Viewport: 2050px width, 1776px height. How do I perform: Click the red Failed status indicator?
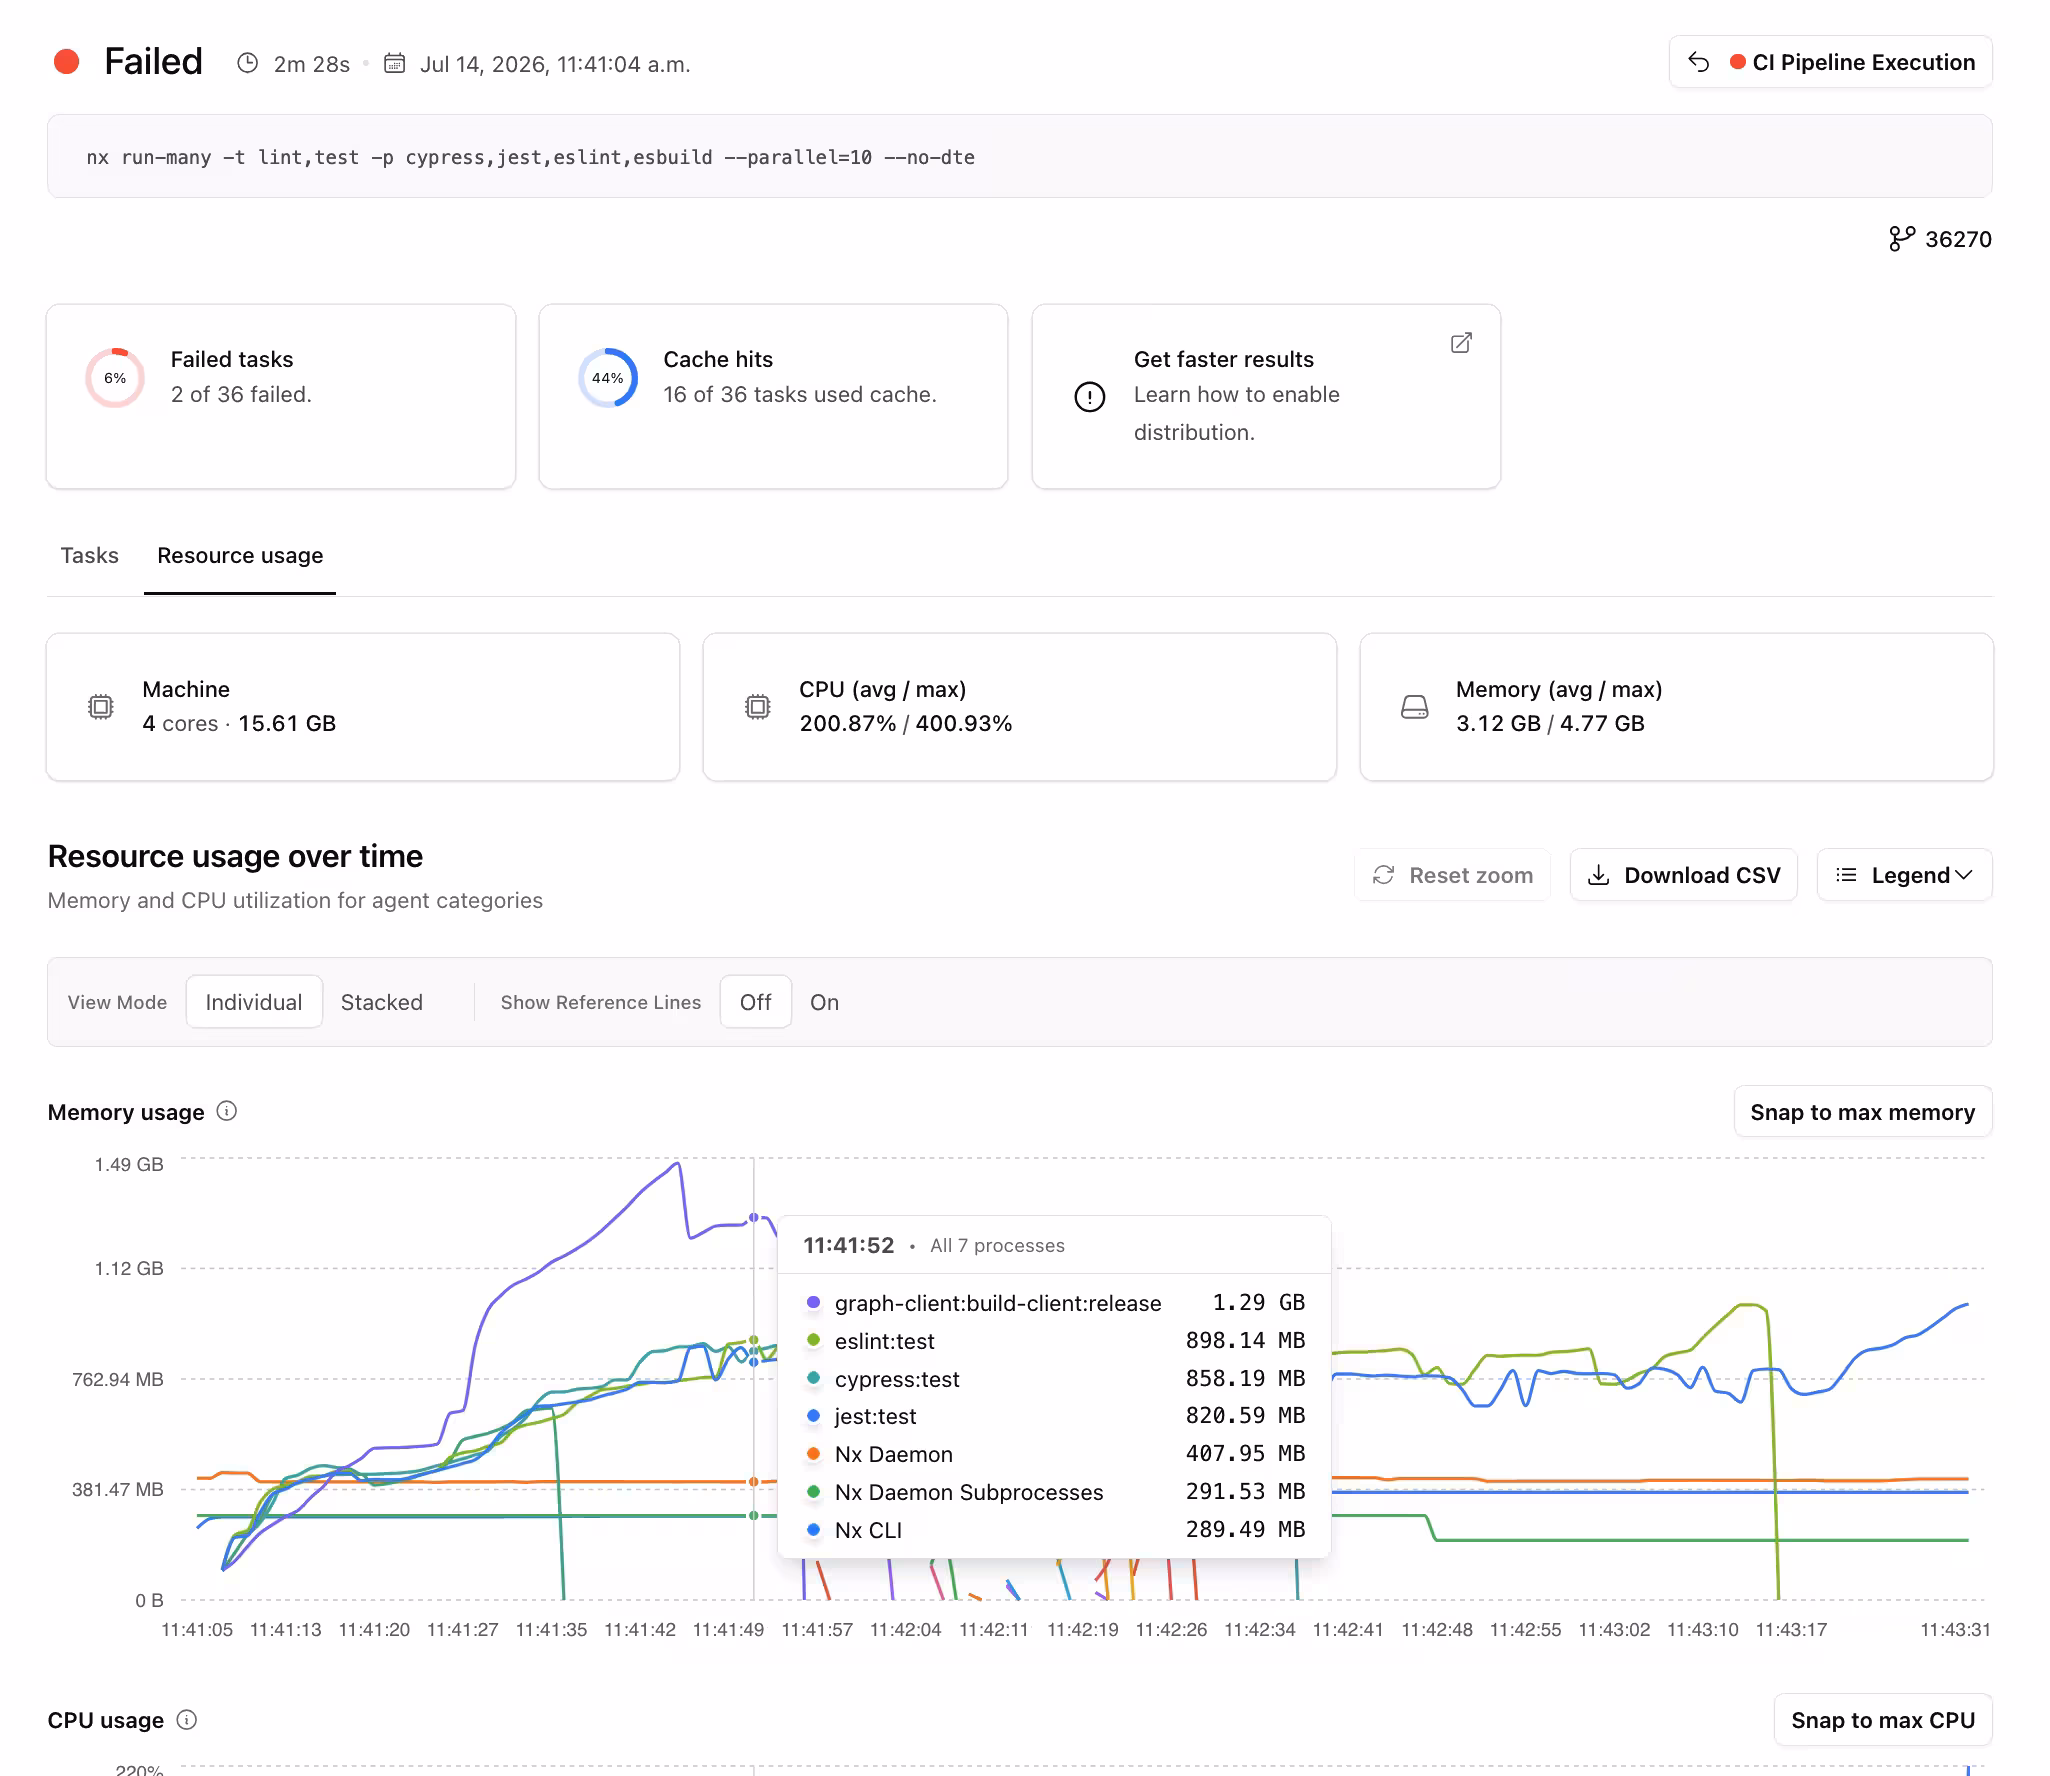[67, 62]
